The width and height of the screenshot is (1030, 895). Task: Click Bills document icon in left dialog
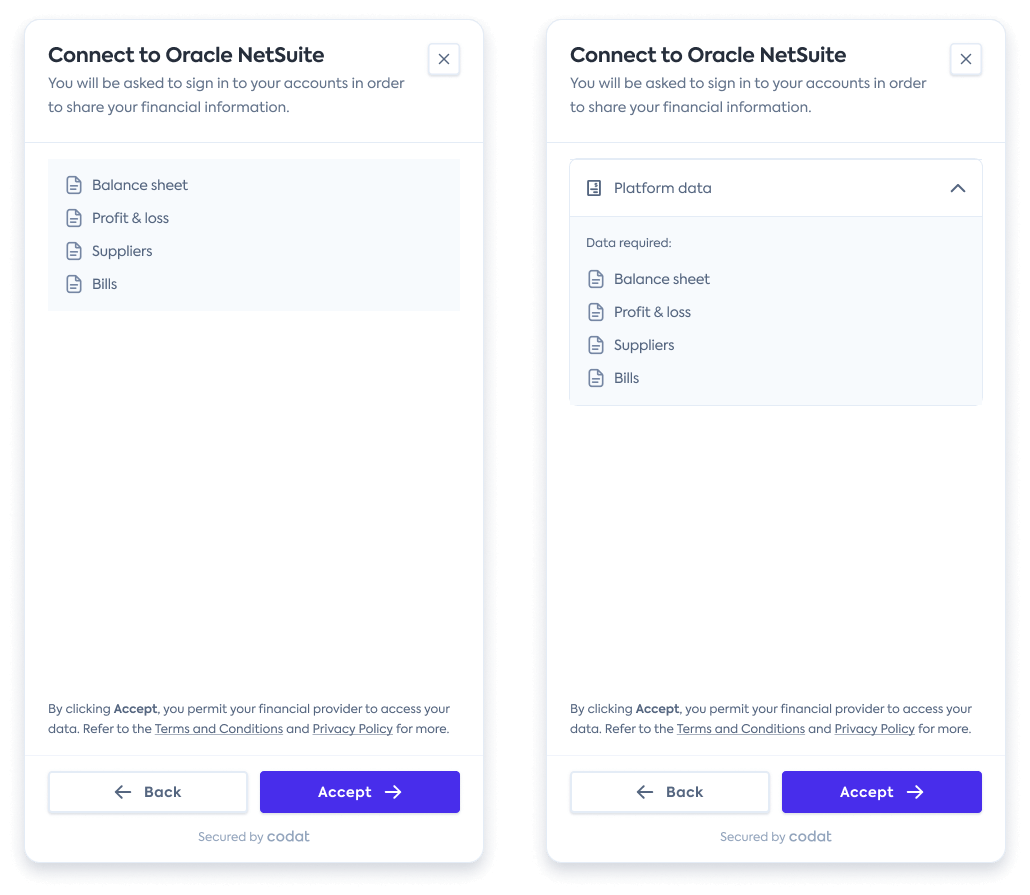[73, 284]
